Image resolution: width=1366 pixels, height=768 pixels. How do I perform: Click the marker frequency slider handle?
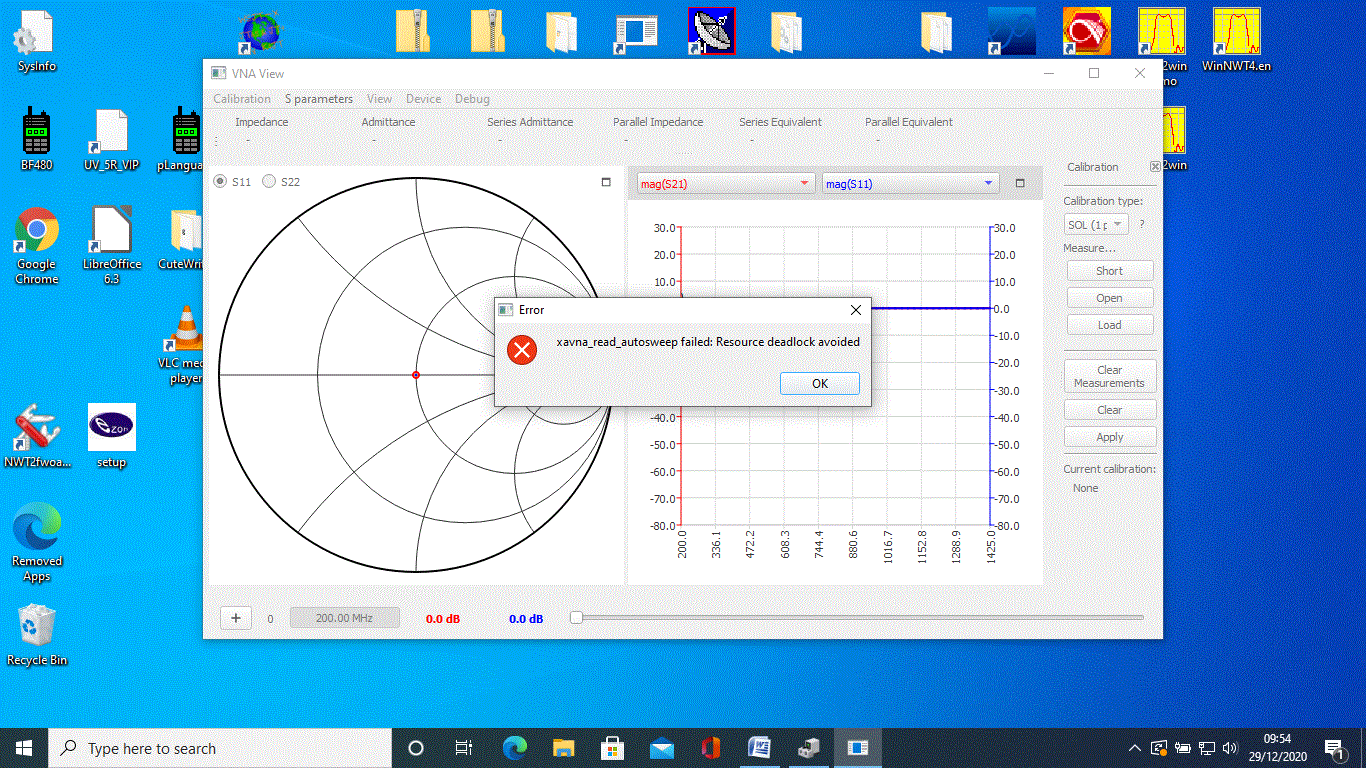point(576,618)
